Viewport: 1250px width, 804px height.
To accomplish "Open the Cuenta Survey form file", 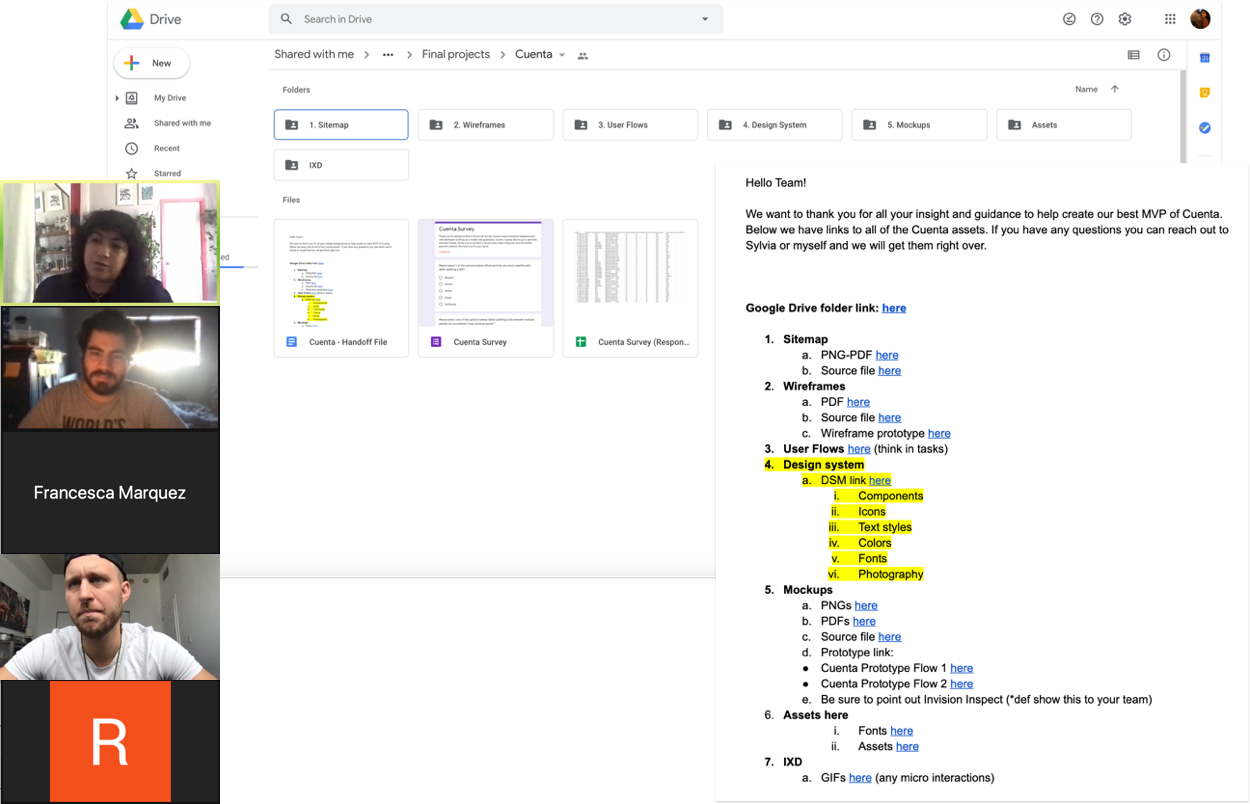I will [x=486, y=288].
